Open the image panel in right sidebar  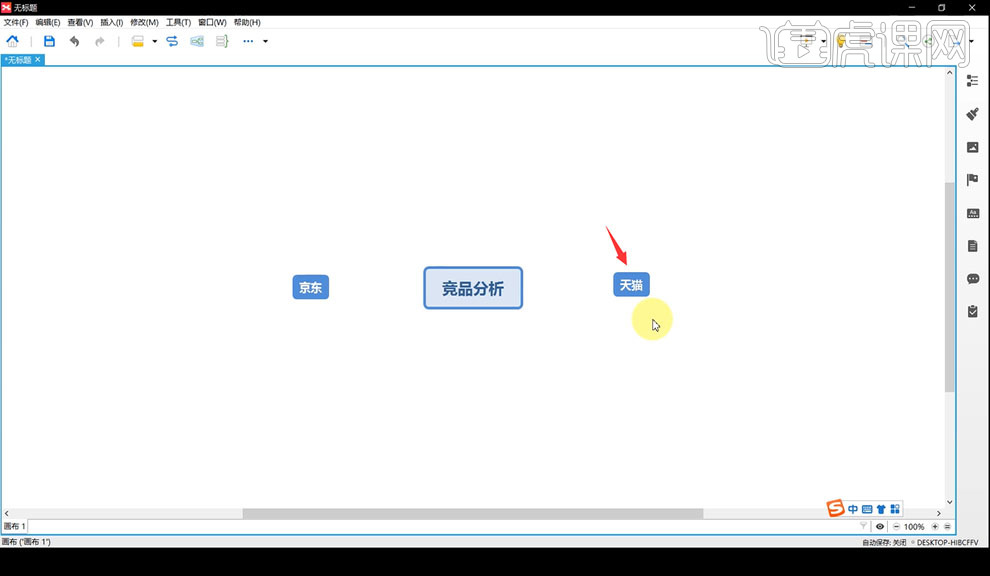pos(972,146)
